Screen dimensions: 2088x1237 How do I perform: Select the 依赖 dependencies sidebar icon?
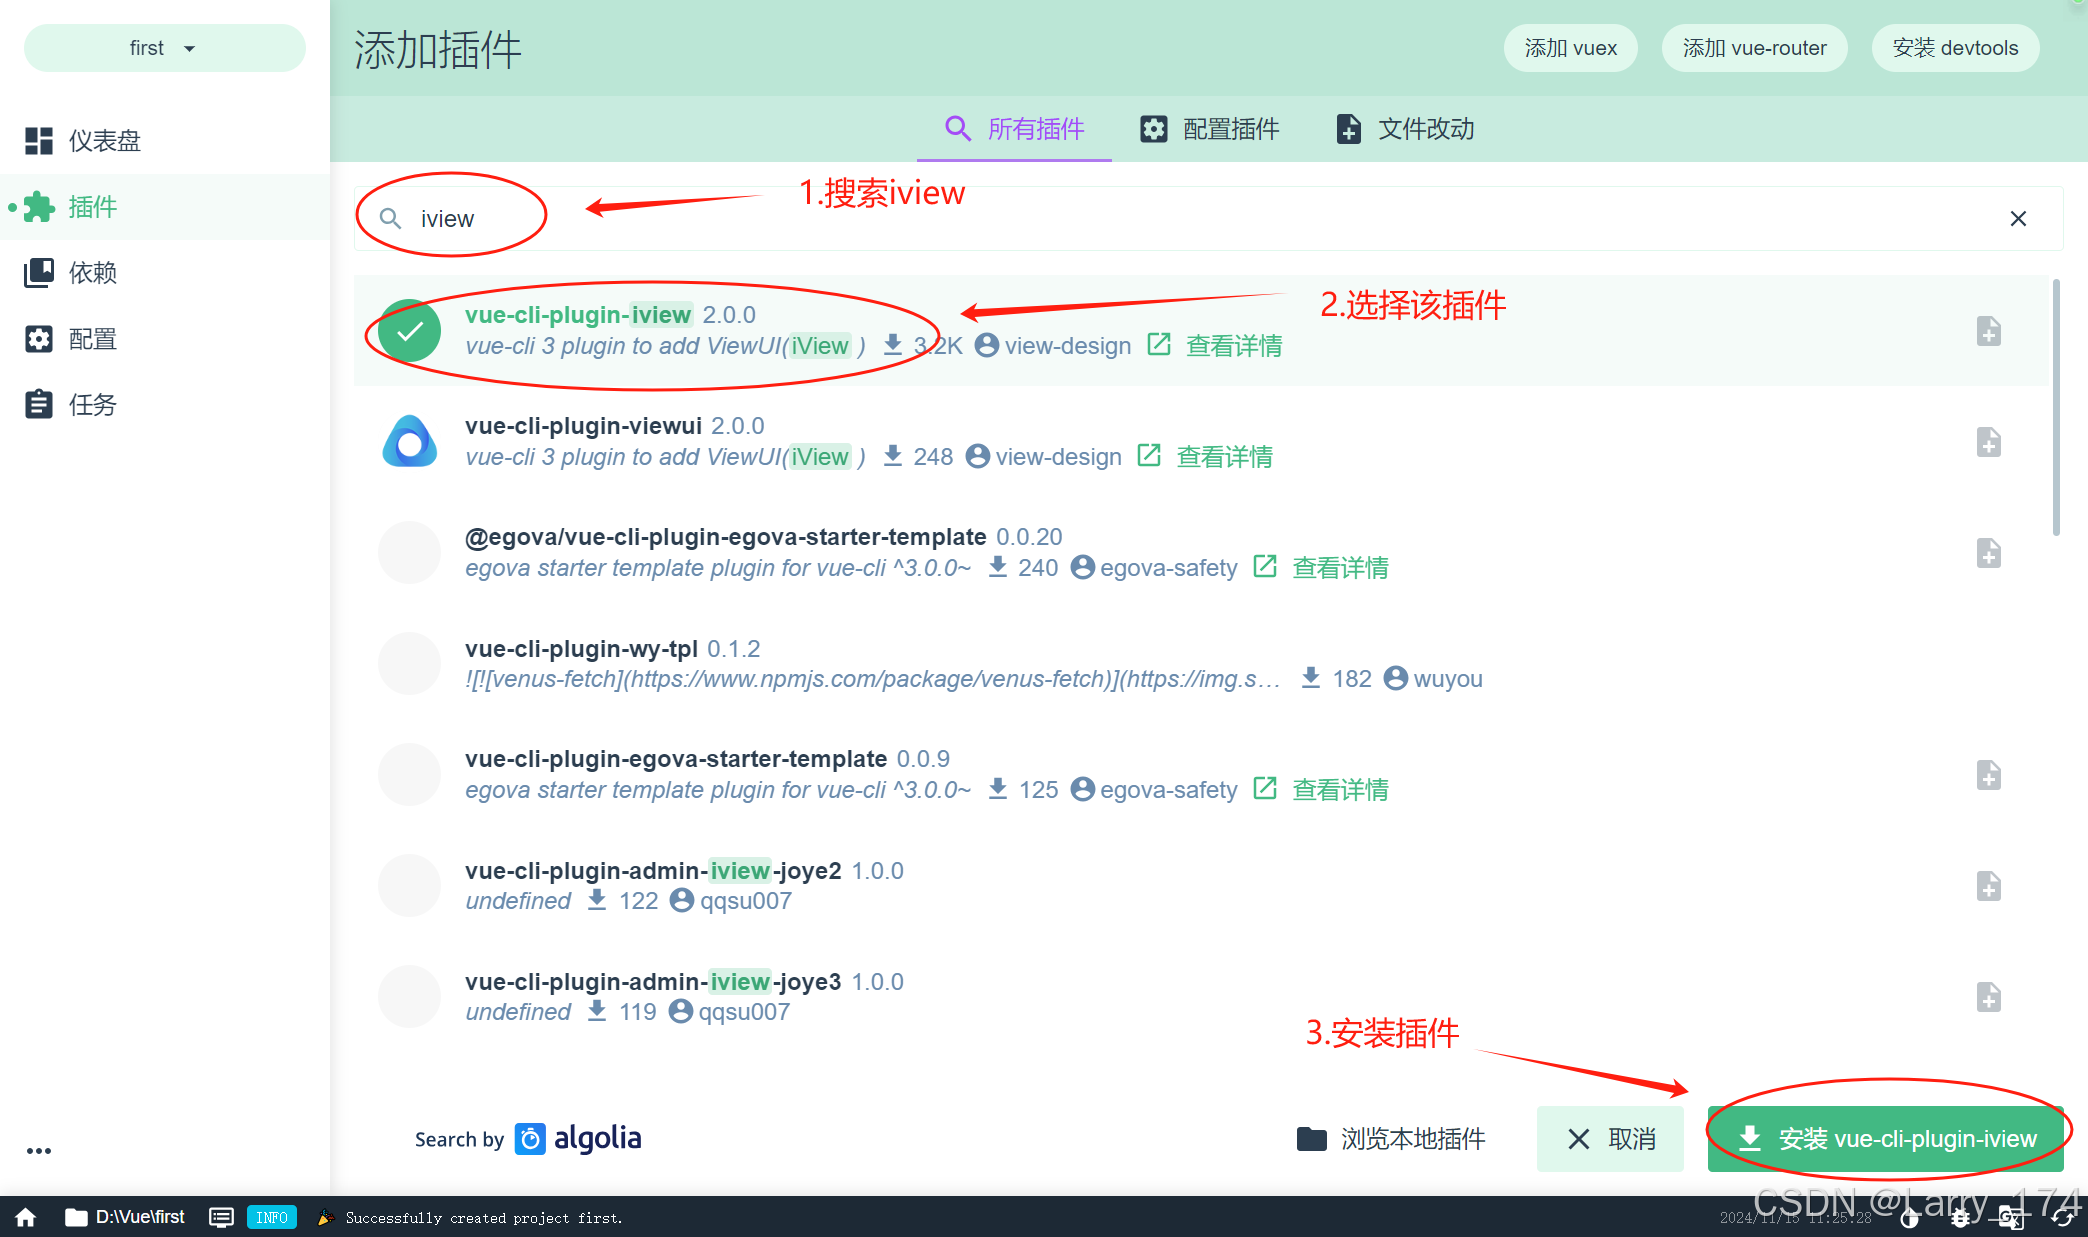pos(38,272)
